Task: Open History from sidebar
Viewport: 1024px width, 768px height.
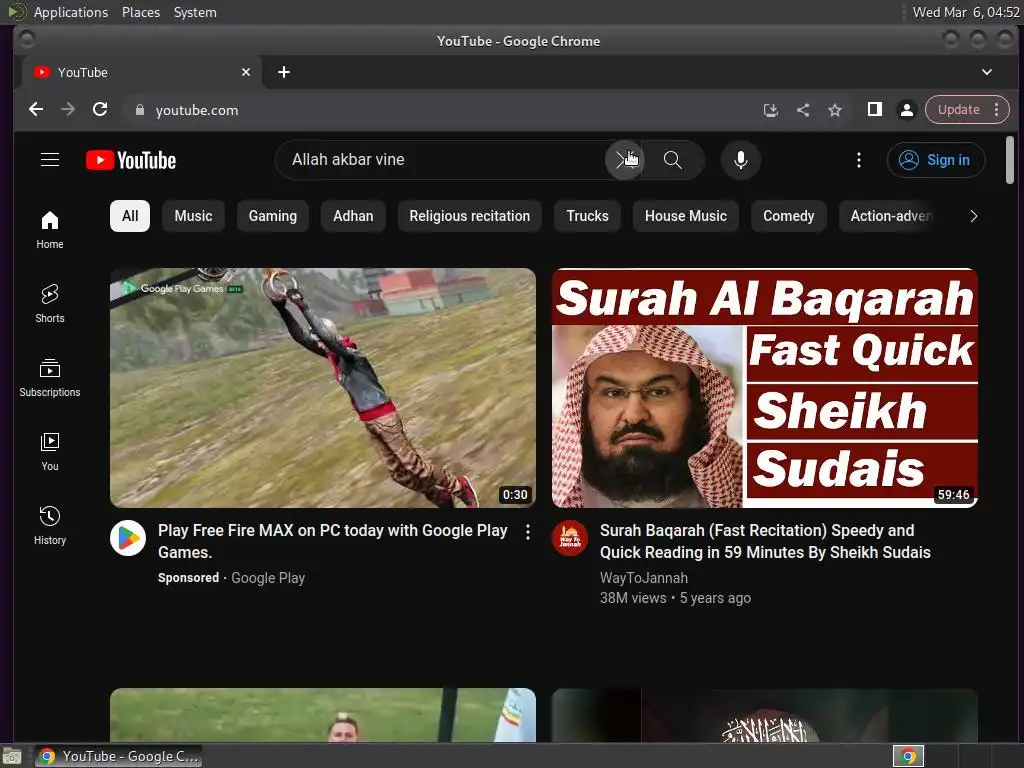Action: pos(50,525)
